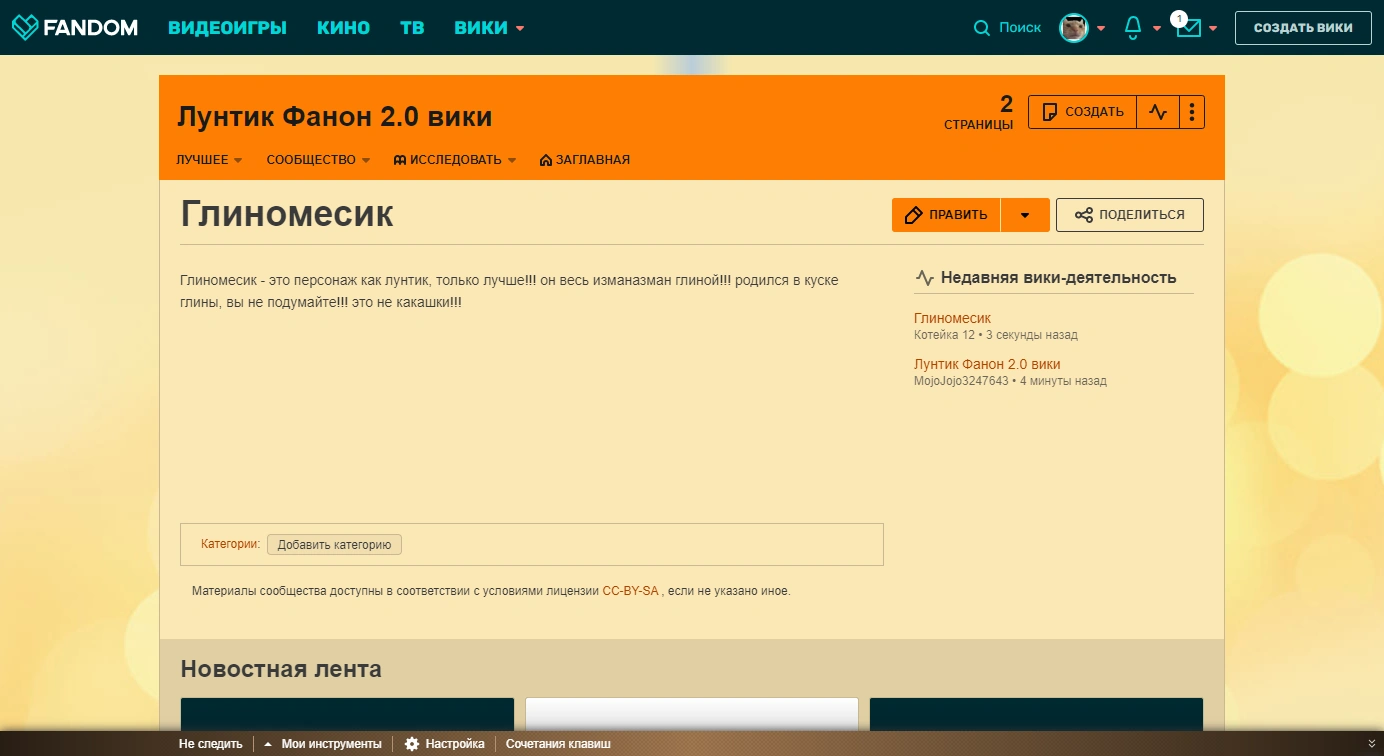Expand the edit button dropdown arrow
Viewport: 1384px width, 756px height.
point(1025,215)
